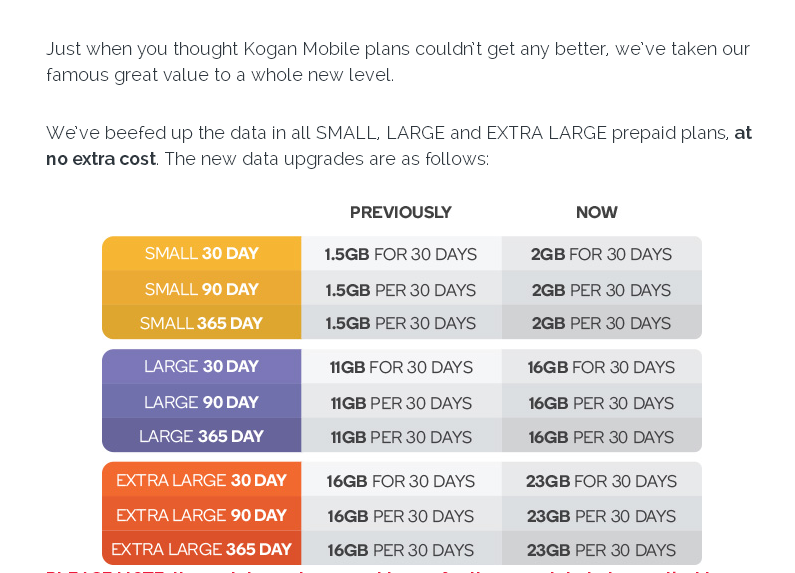Viewport: 795px width, 573px height.
Task: Select the LARGE 365 DAY plan label
Action: 202,436
